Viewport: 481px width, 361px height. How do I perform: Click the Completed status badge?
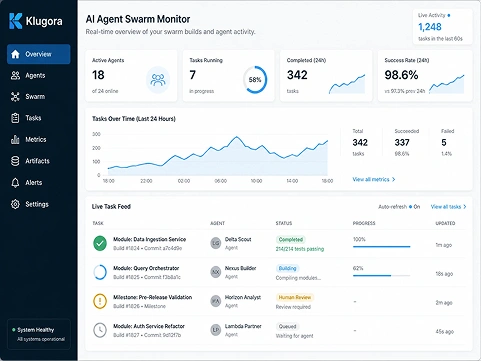(291, 239)
